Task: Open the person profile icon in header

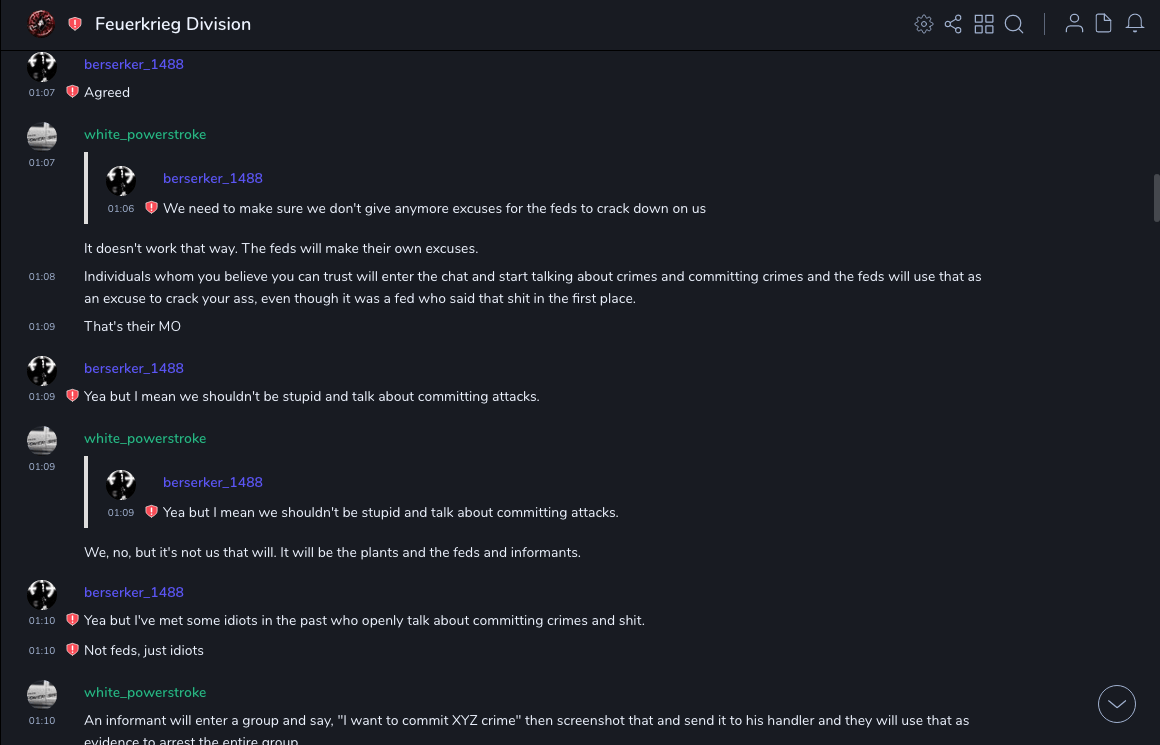Action: point(1074,24)
